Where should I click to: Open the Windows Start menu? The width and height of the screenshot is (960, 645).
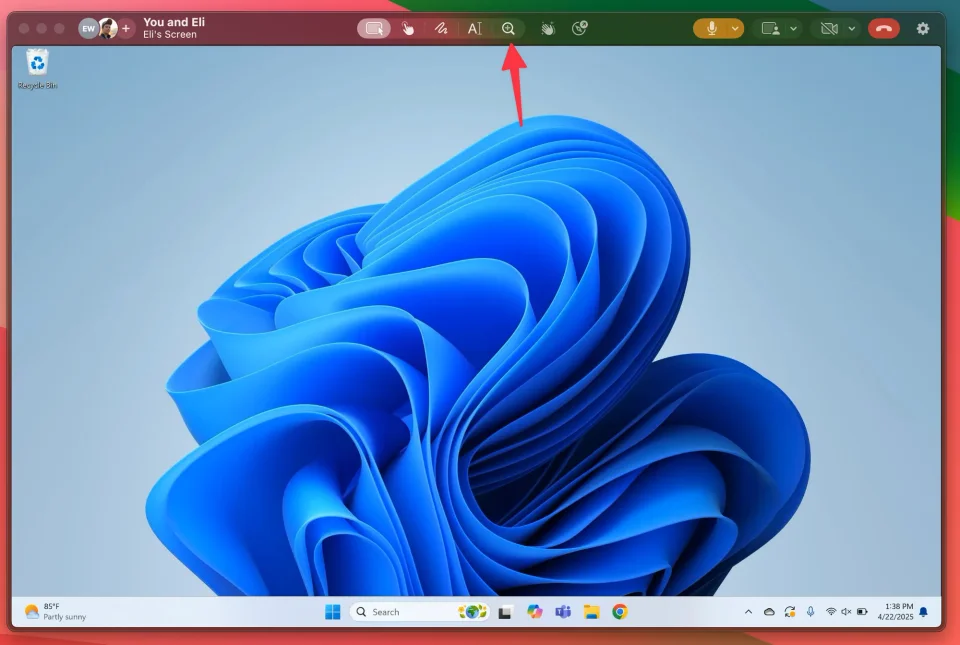click(332, 611)
